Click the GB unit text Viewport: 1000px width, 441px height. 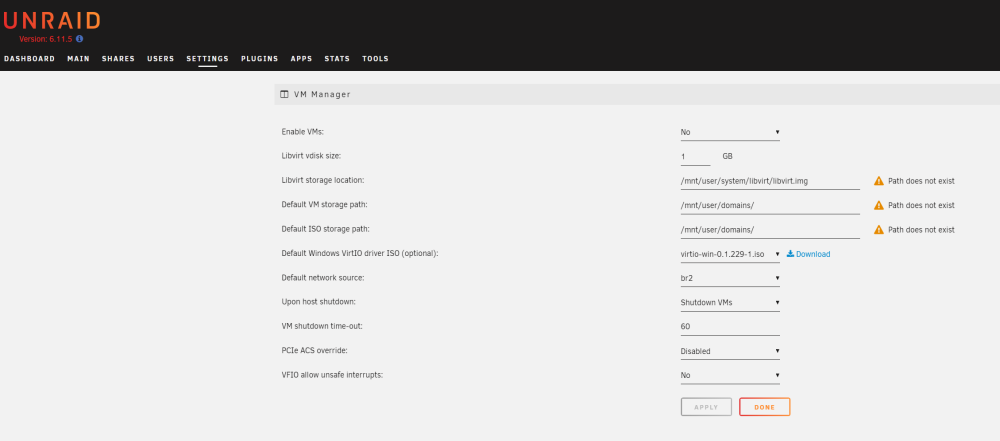(x=728, y=156)
